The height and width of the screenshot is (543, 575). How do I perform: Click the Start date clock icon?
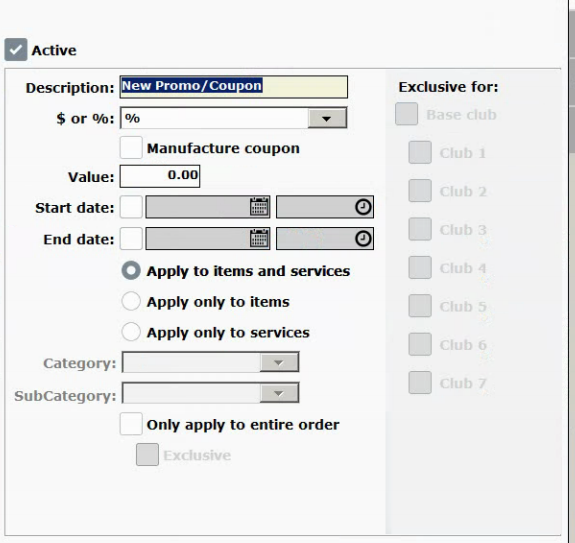(x=363, y=207)
